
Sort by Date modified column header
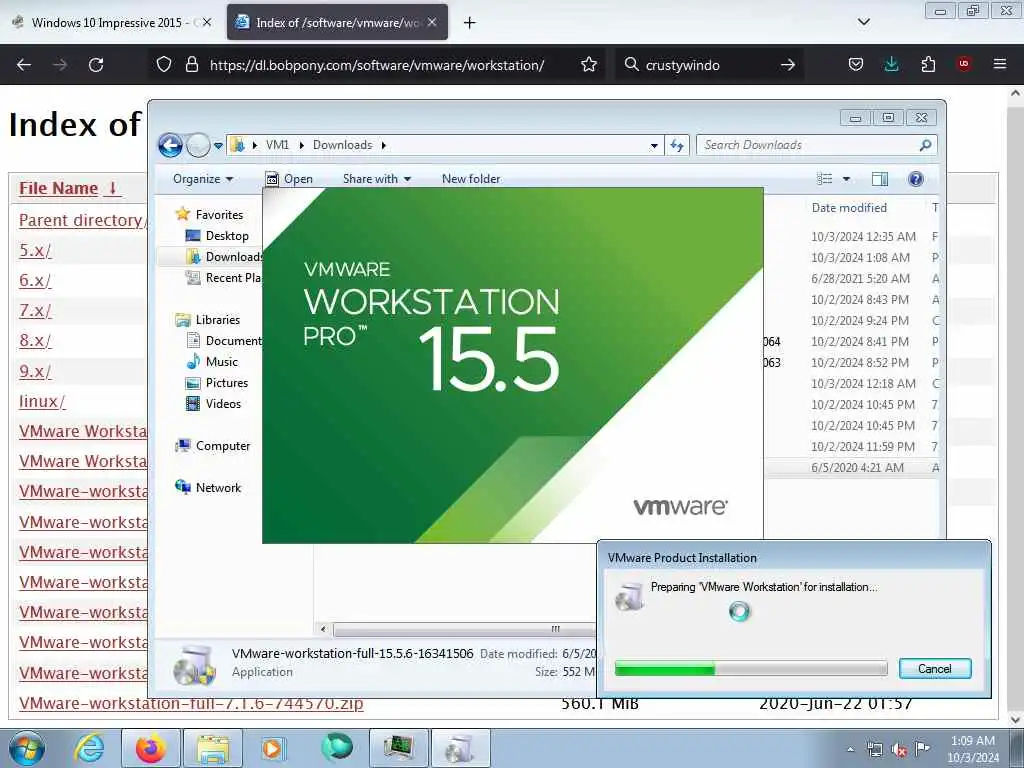(x=849, y=208)
